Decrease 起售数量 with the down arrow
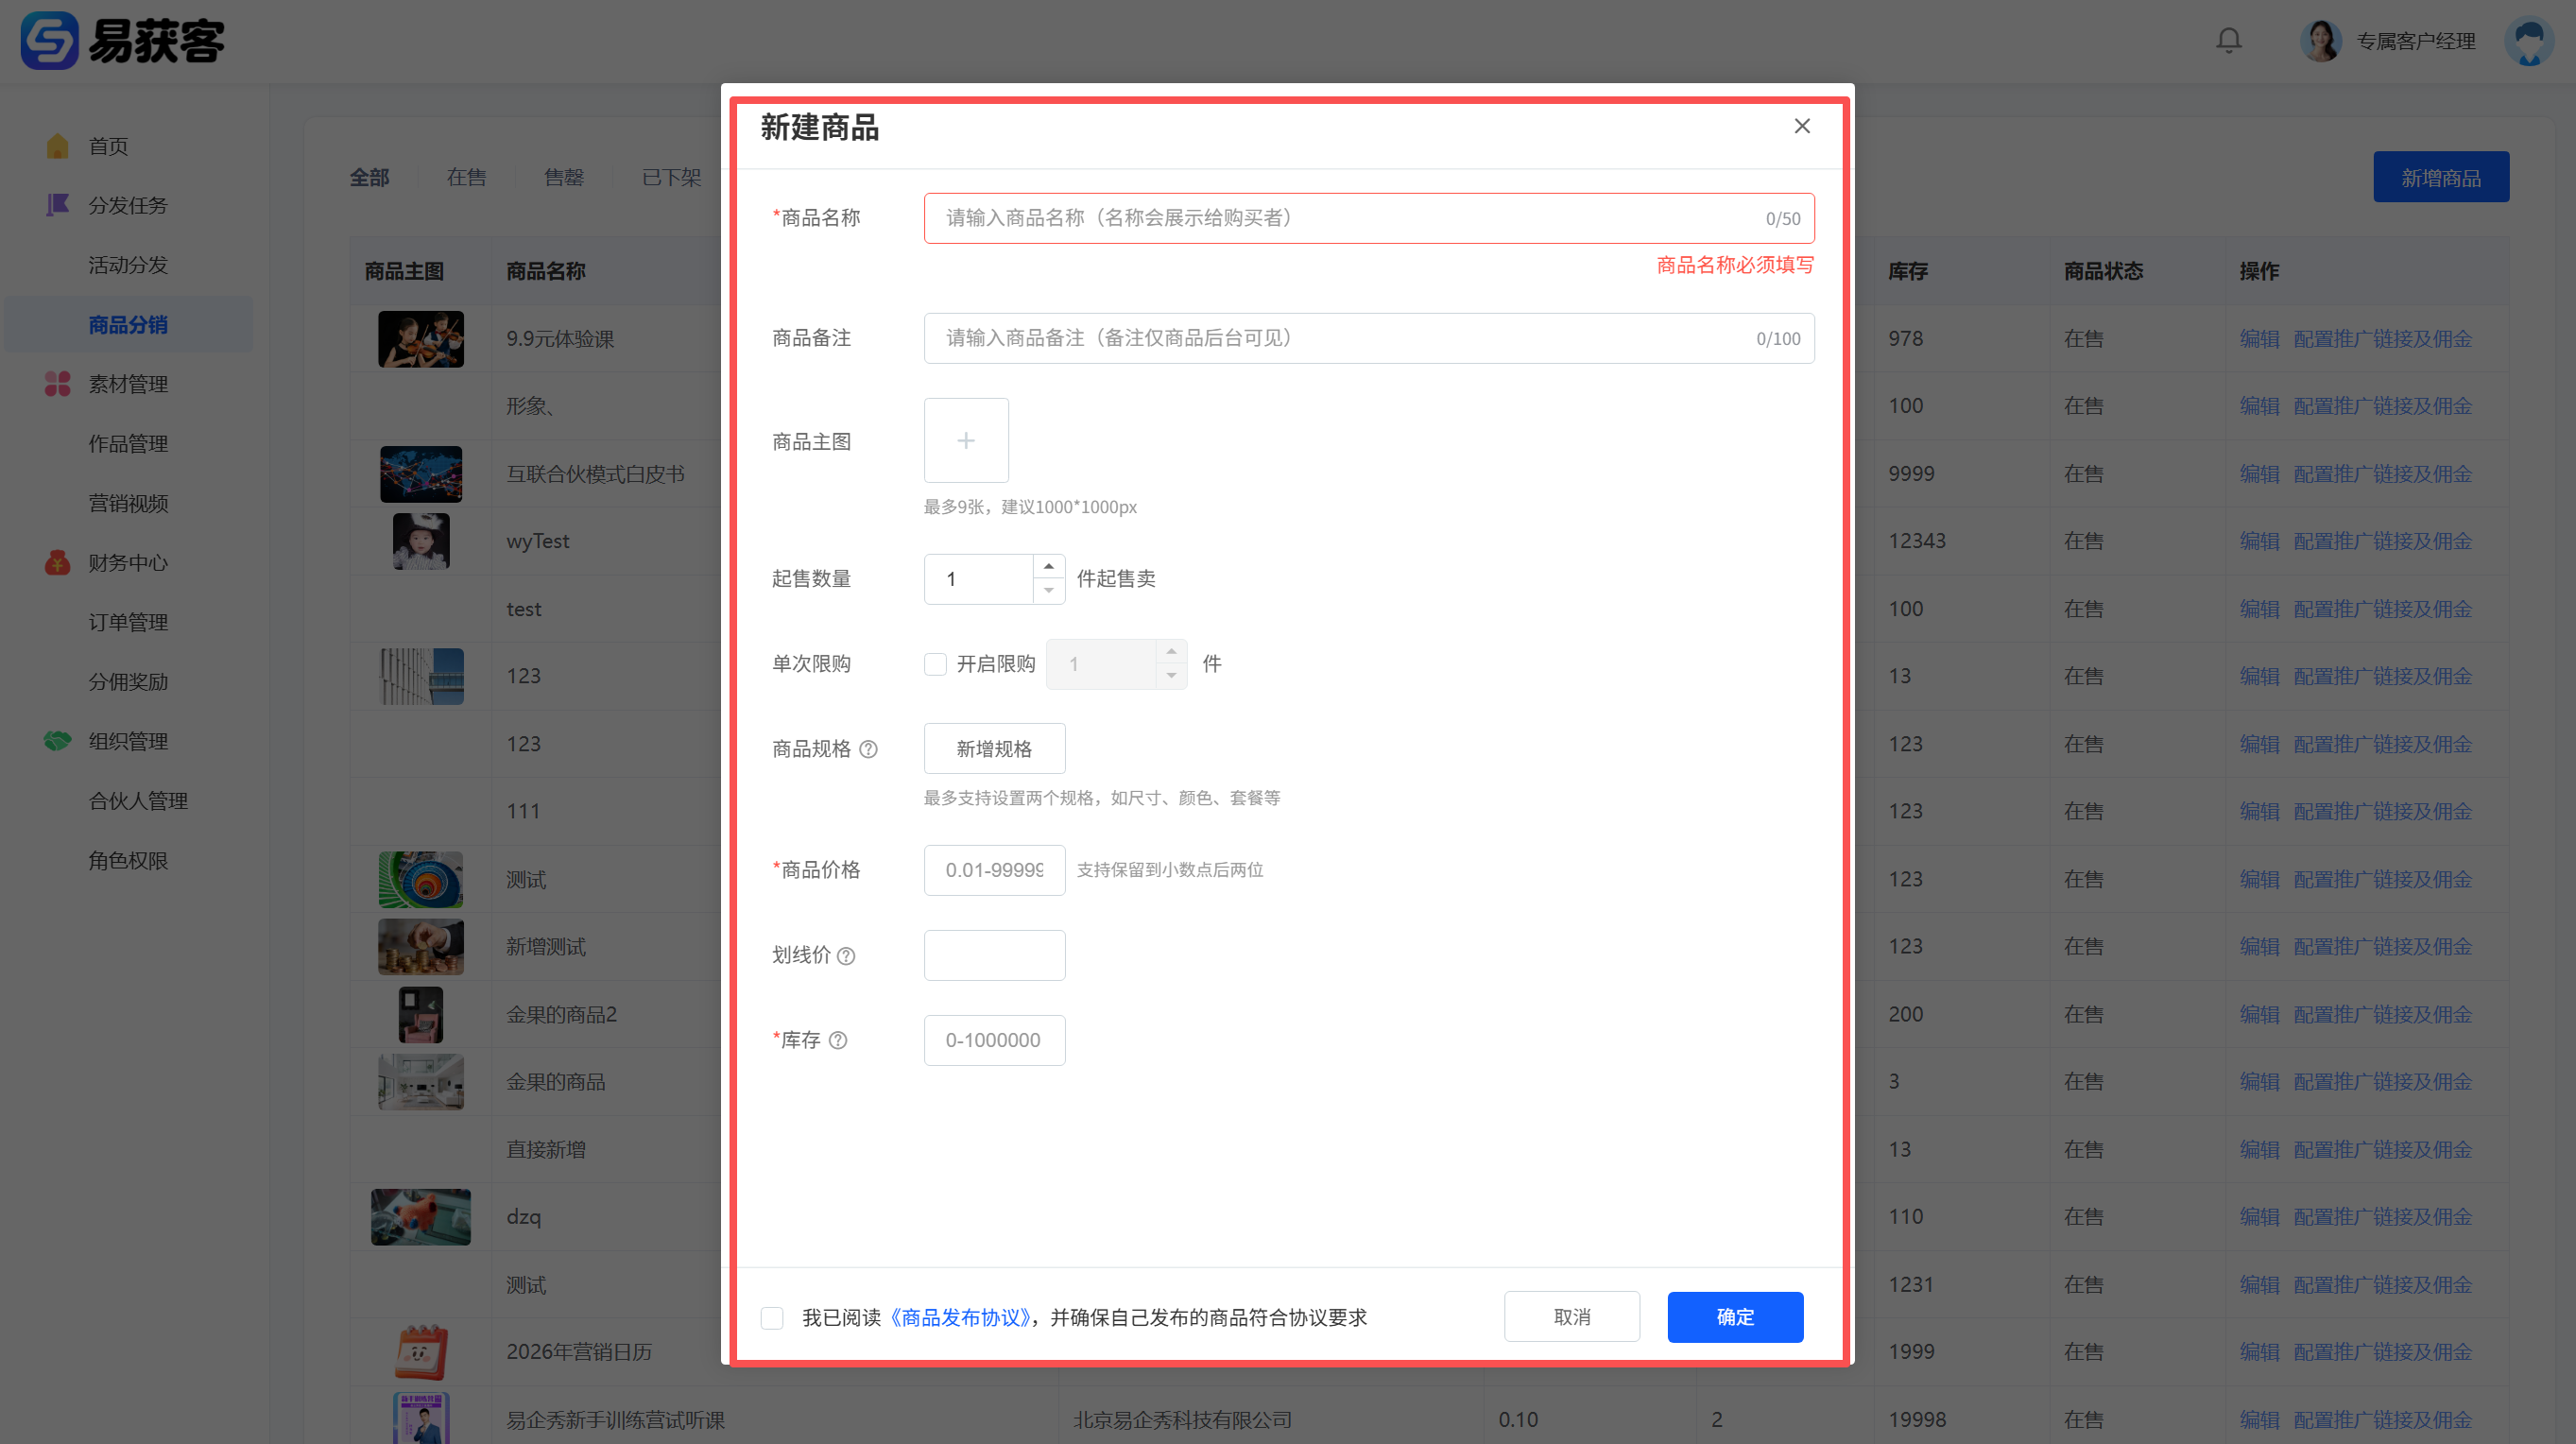Viewport: 2576px width, 1444px height. 1048,591
